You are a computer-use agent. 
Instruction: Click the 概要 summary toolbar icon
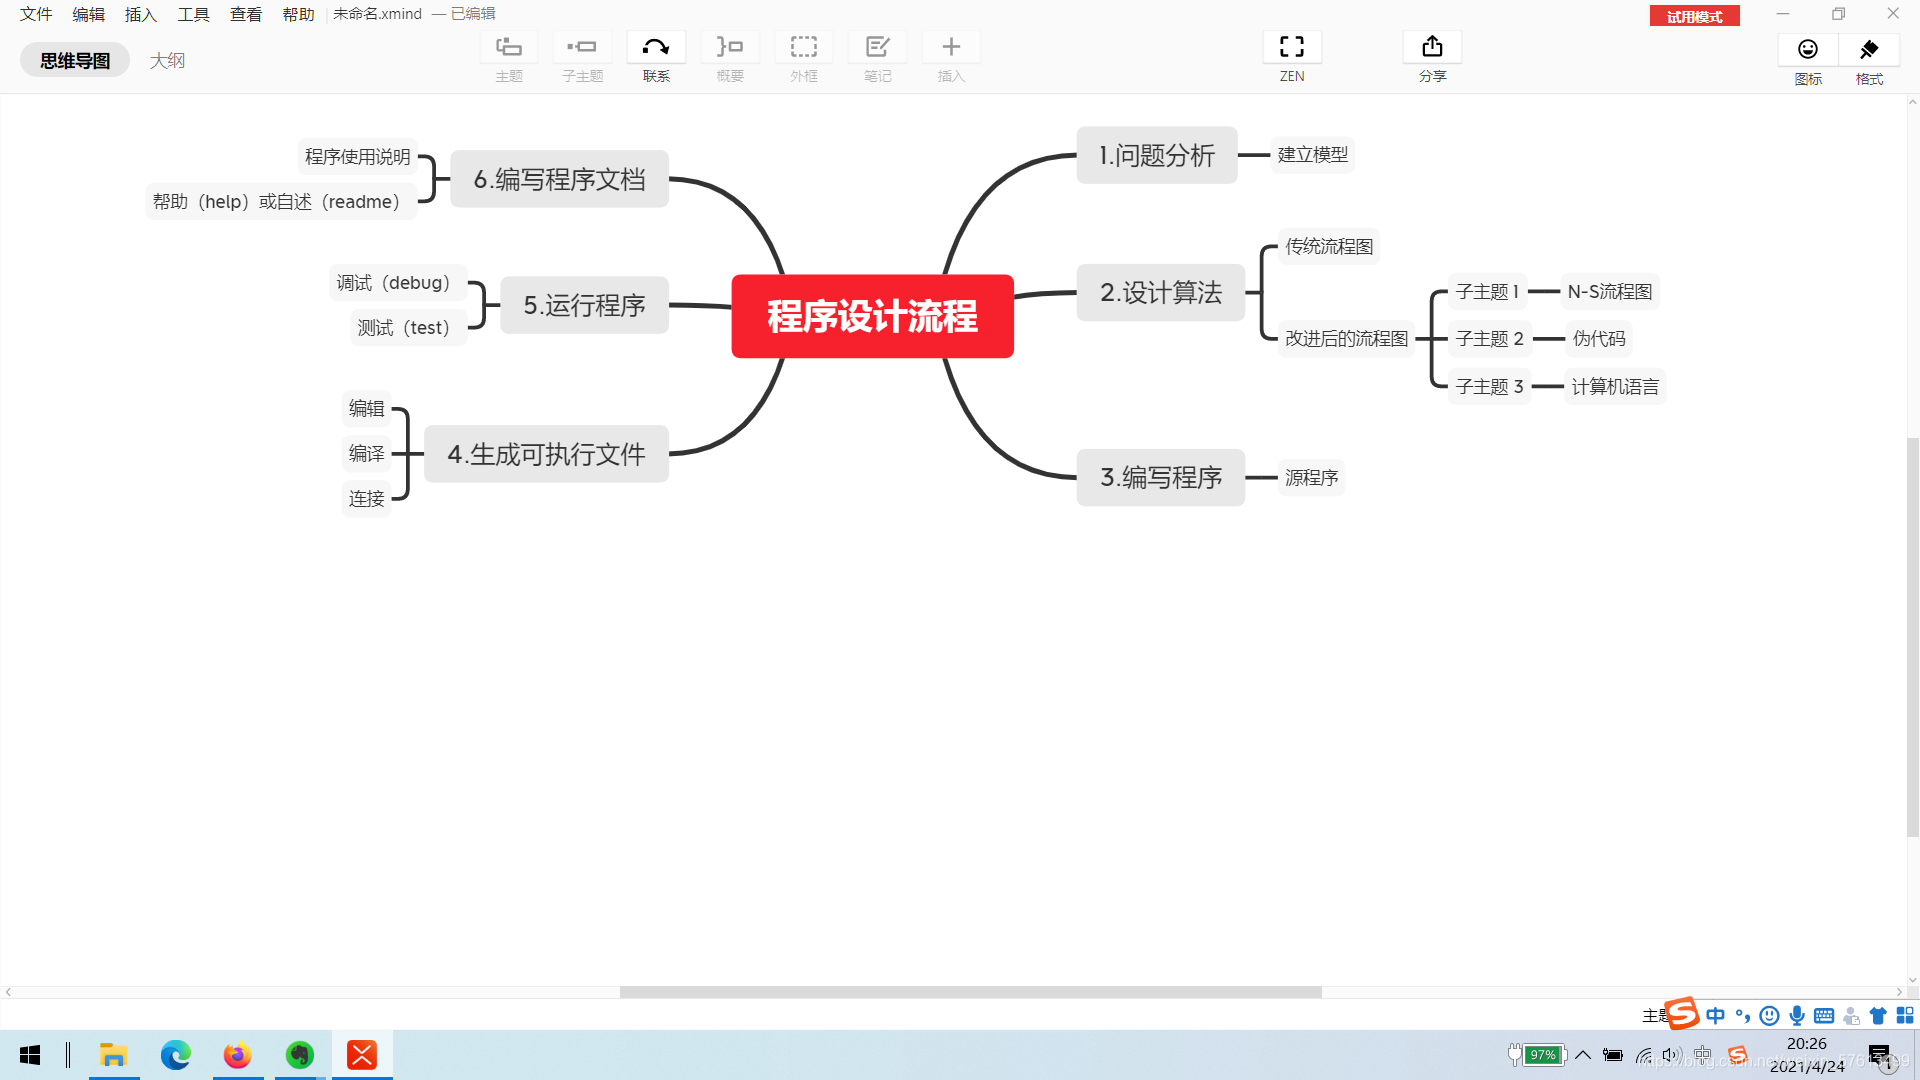[730, 48]
